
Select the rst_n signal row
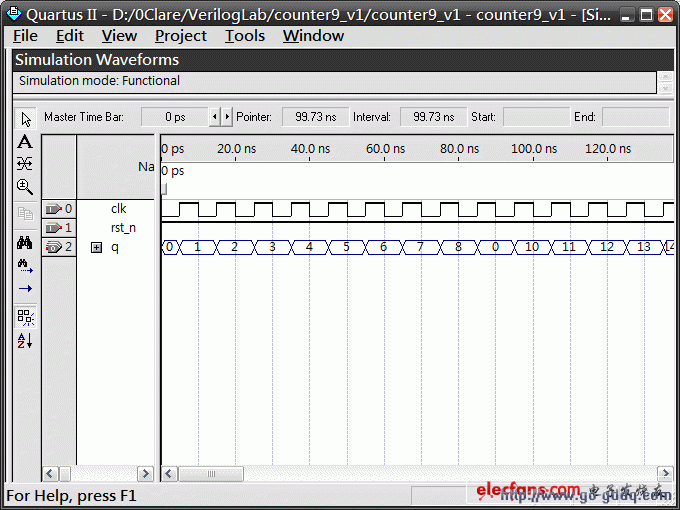coord(123,228)
